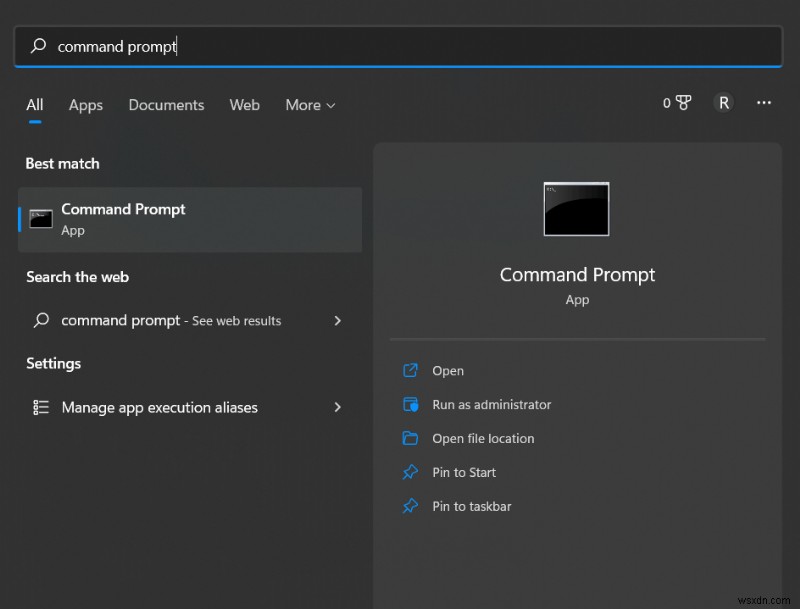Click the web search magnifier icon
Image resolution: width=800 pixels, height=609 pixels.
coord(41,320)
